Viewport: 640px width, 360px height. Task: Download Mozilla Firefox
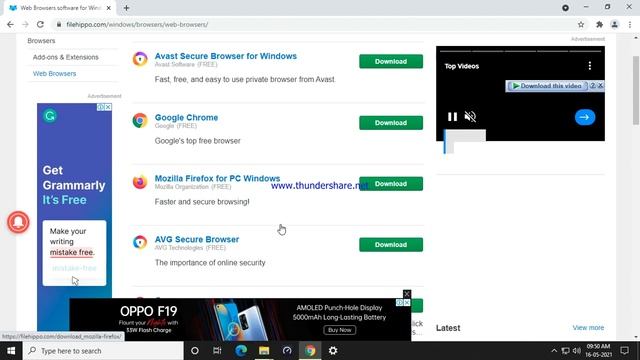pyautogui.click(x=391, y=184)
